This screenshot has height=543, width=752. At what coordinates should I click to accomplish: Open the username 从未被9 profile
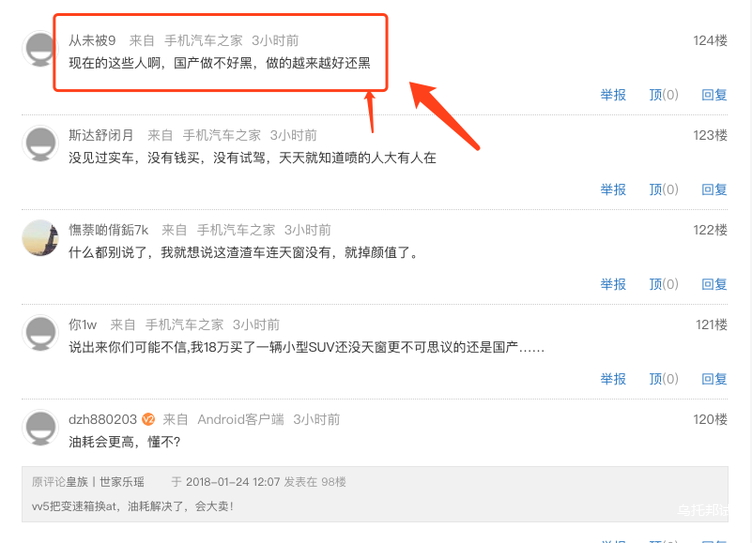pos(92,40)
